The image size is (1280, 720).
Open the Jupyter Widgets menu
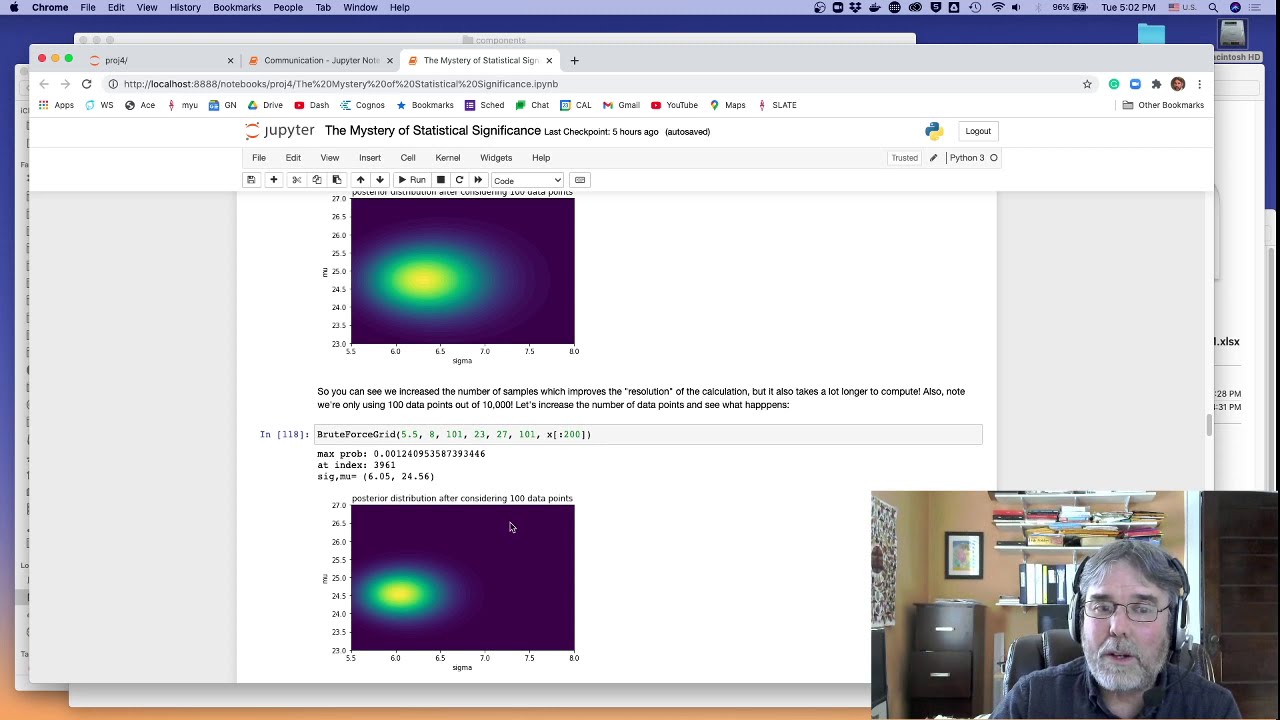click(496, 158)
